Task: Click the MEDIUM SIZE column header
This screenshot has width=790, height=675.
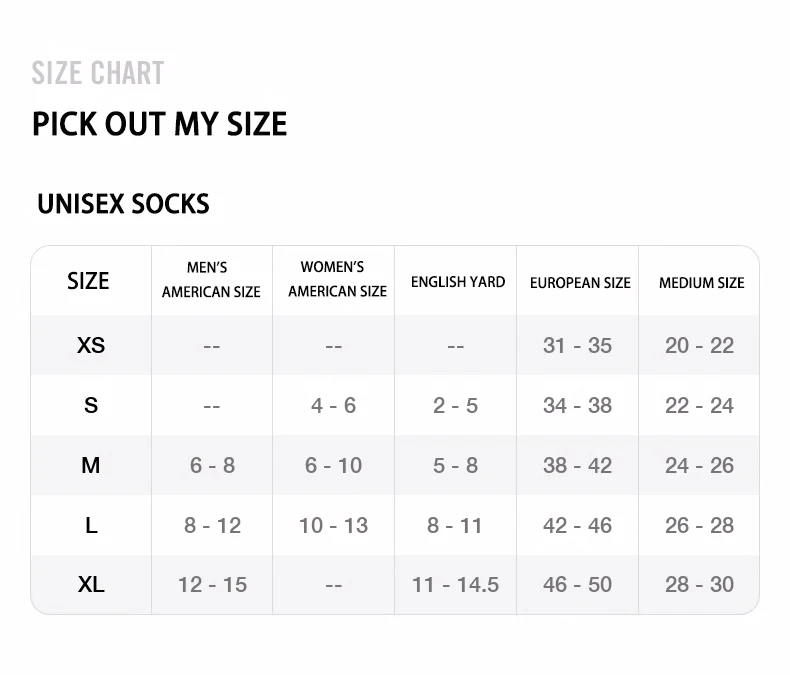Action: coord(701,283)
